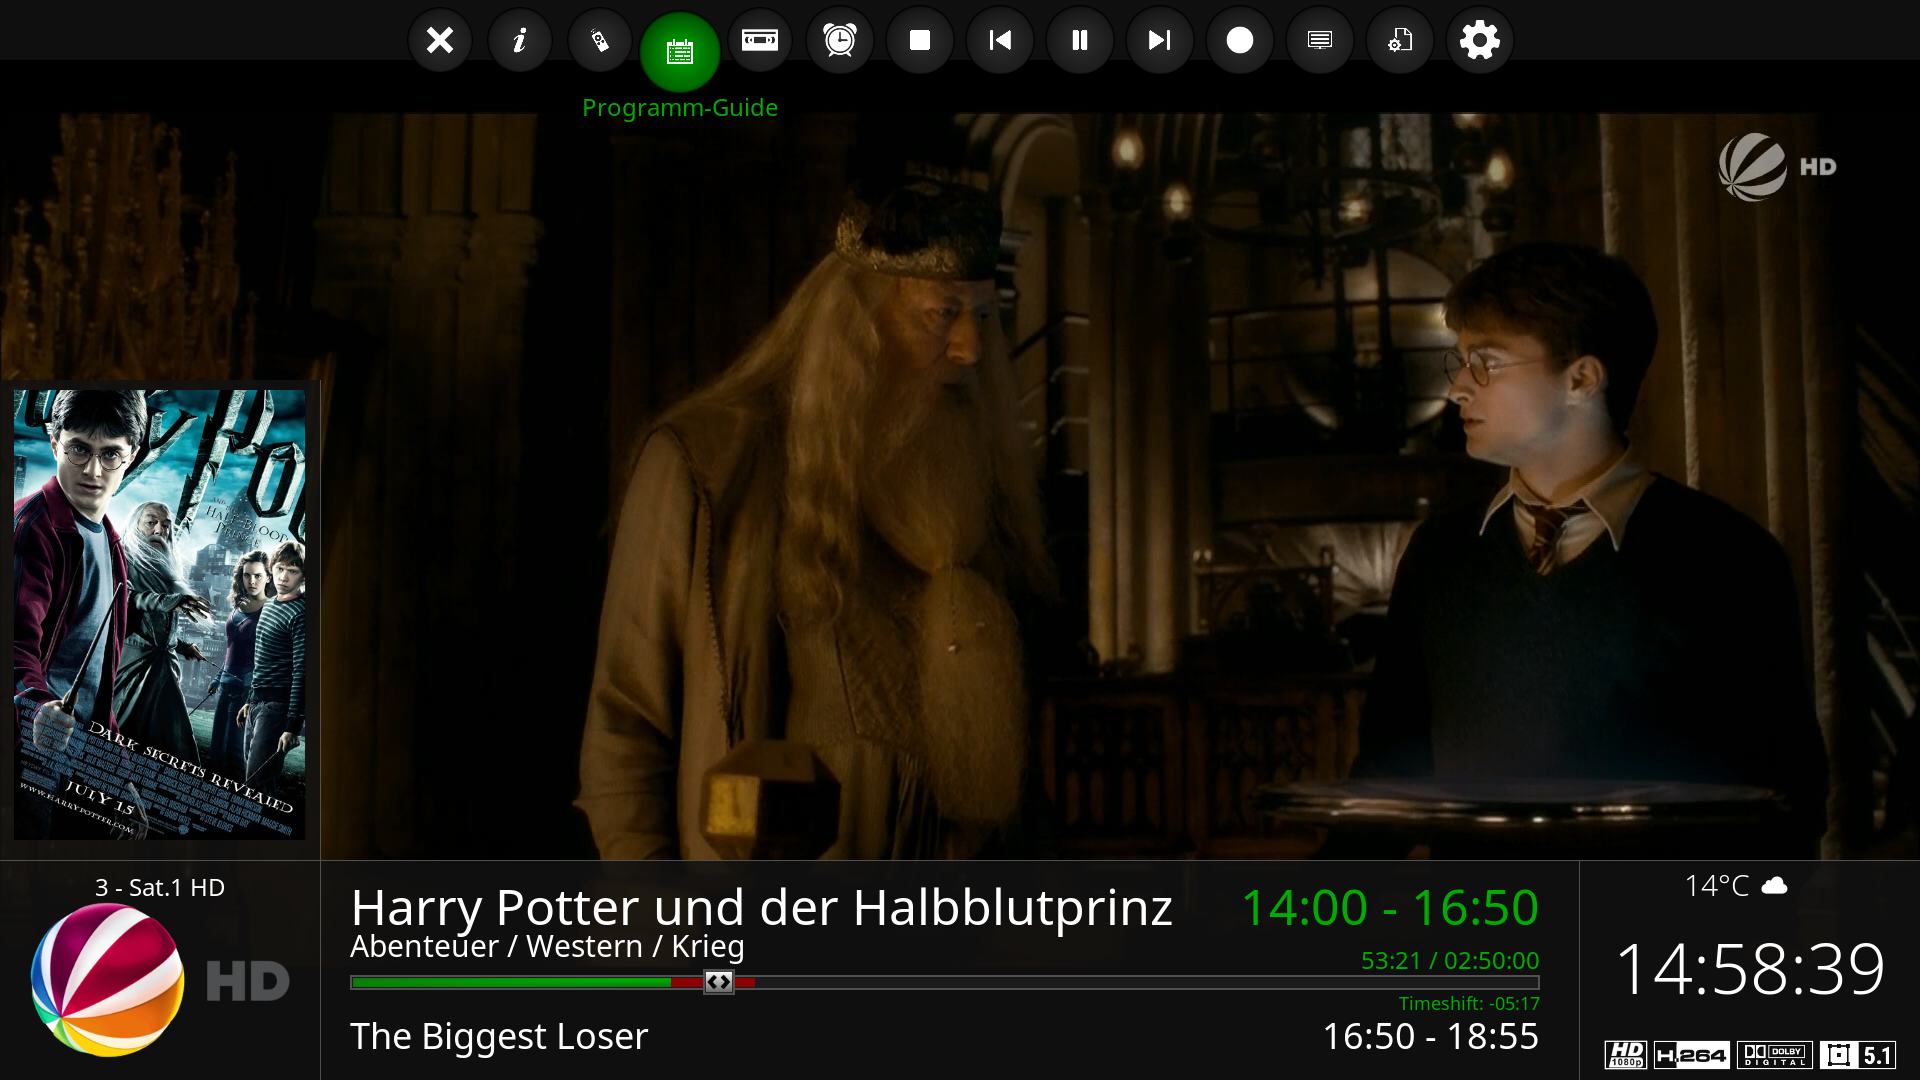Stop playback with the square button
Image resolution: width=1920 pixels, height=1080 pixels.
tap(920, 40)
